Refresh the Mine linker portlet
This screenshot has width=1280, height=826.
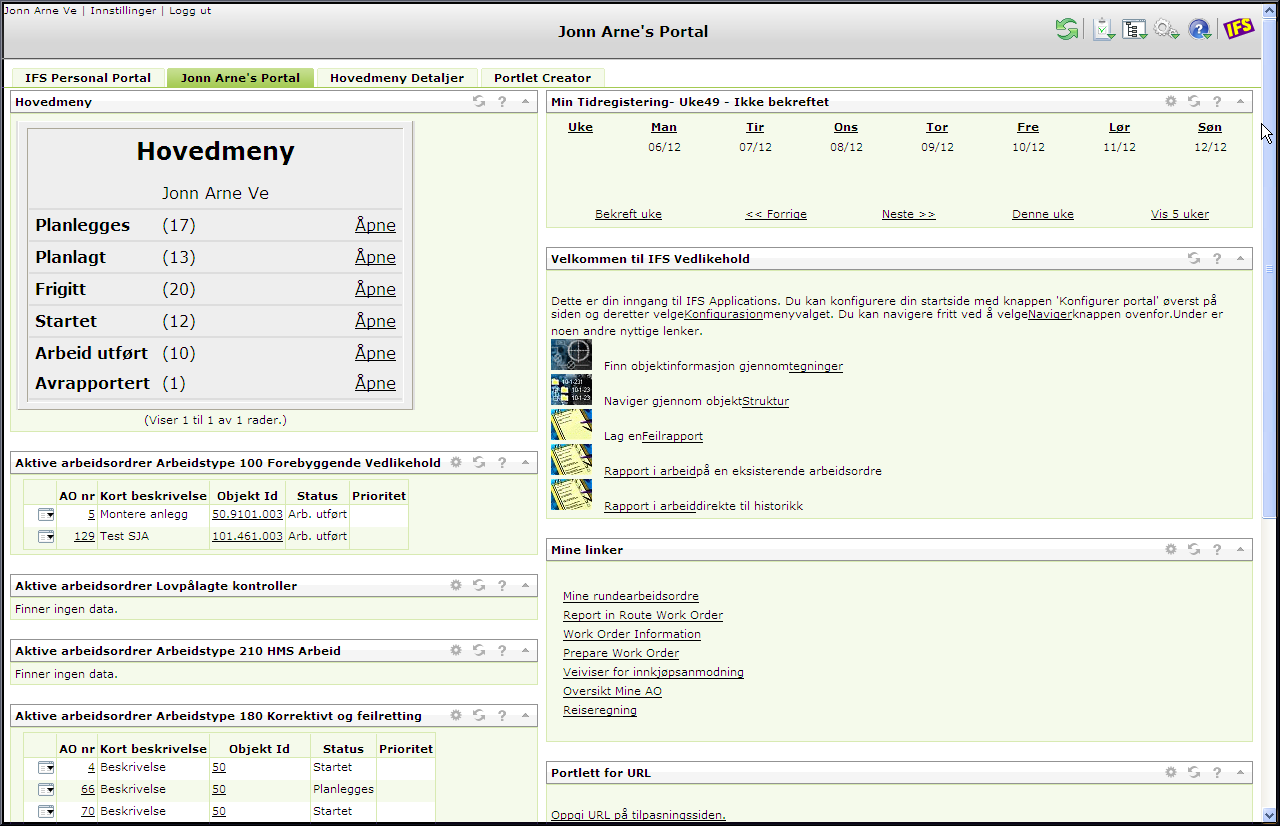click(1194, 549)
